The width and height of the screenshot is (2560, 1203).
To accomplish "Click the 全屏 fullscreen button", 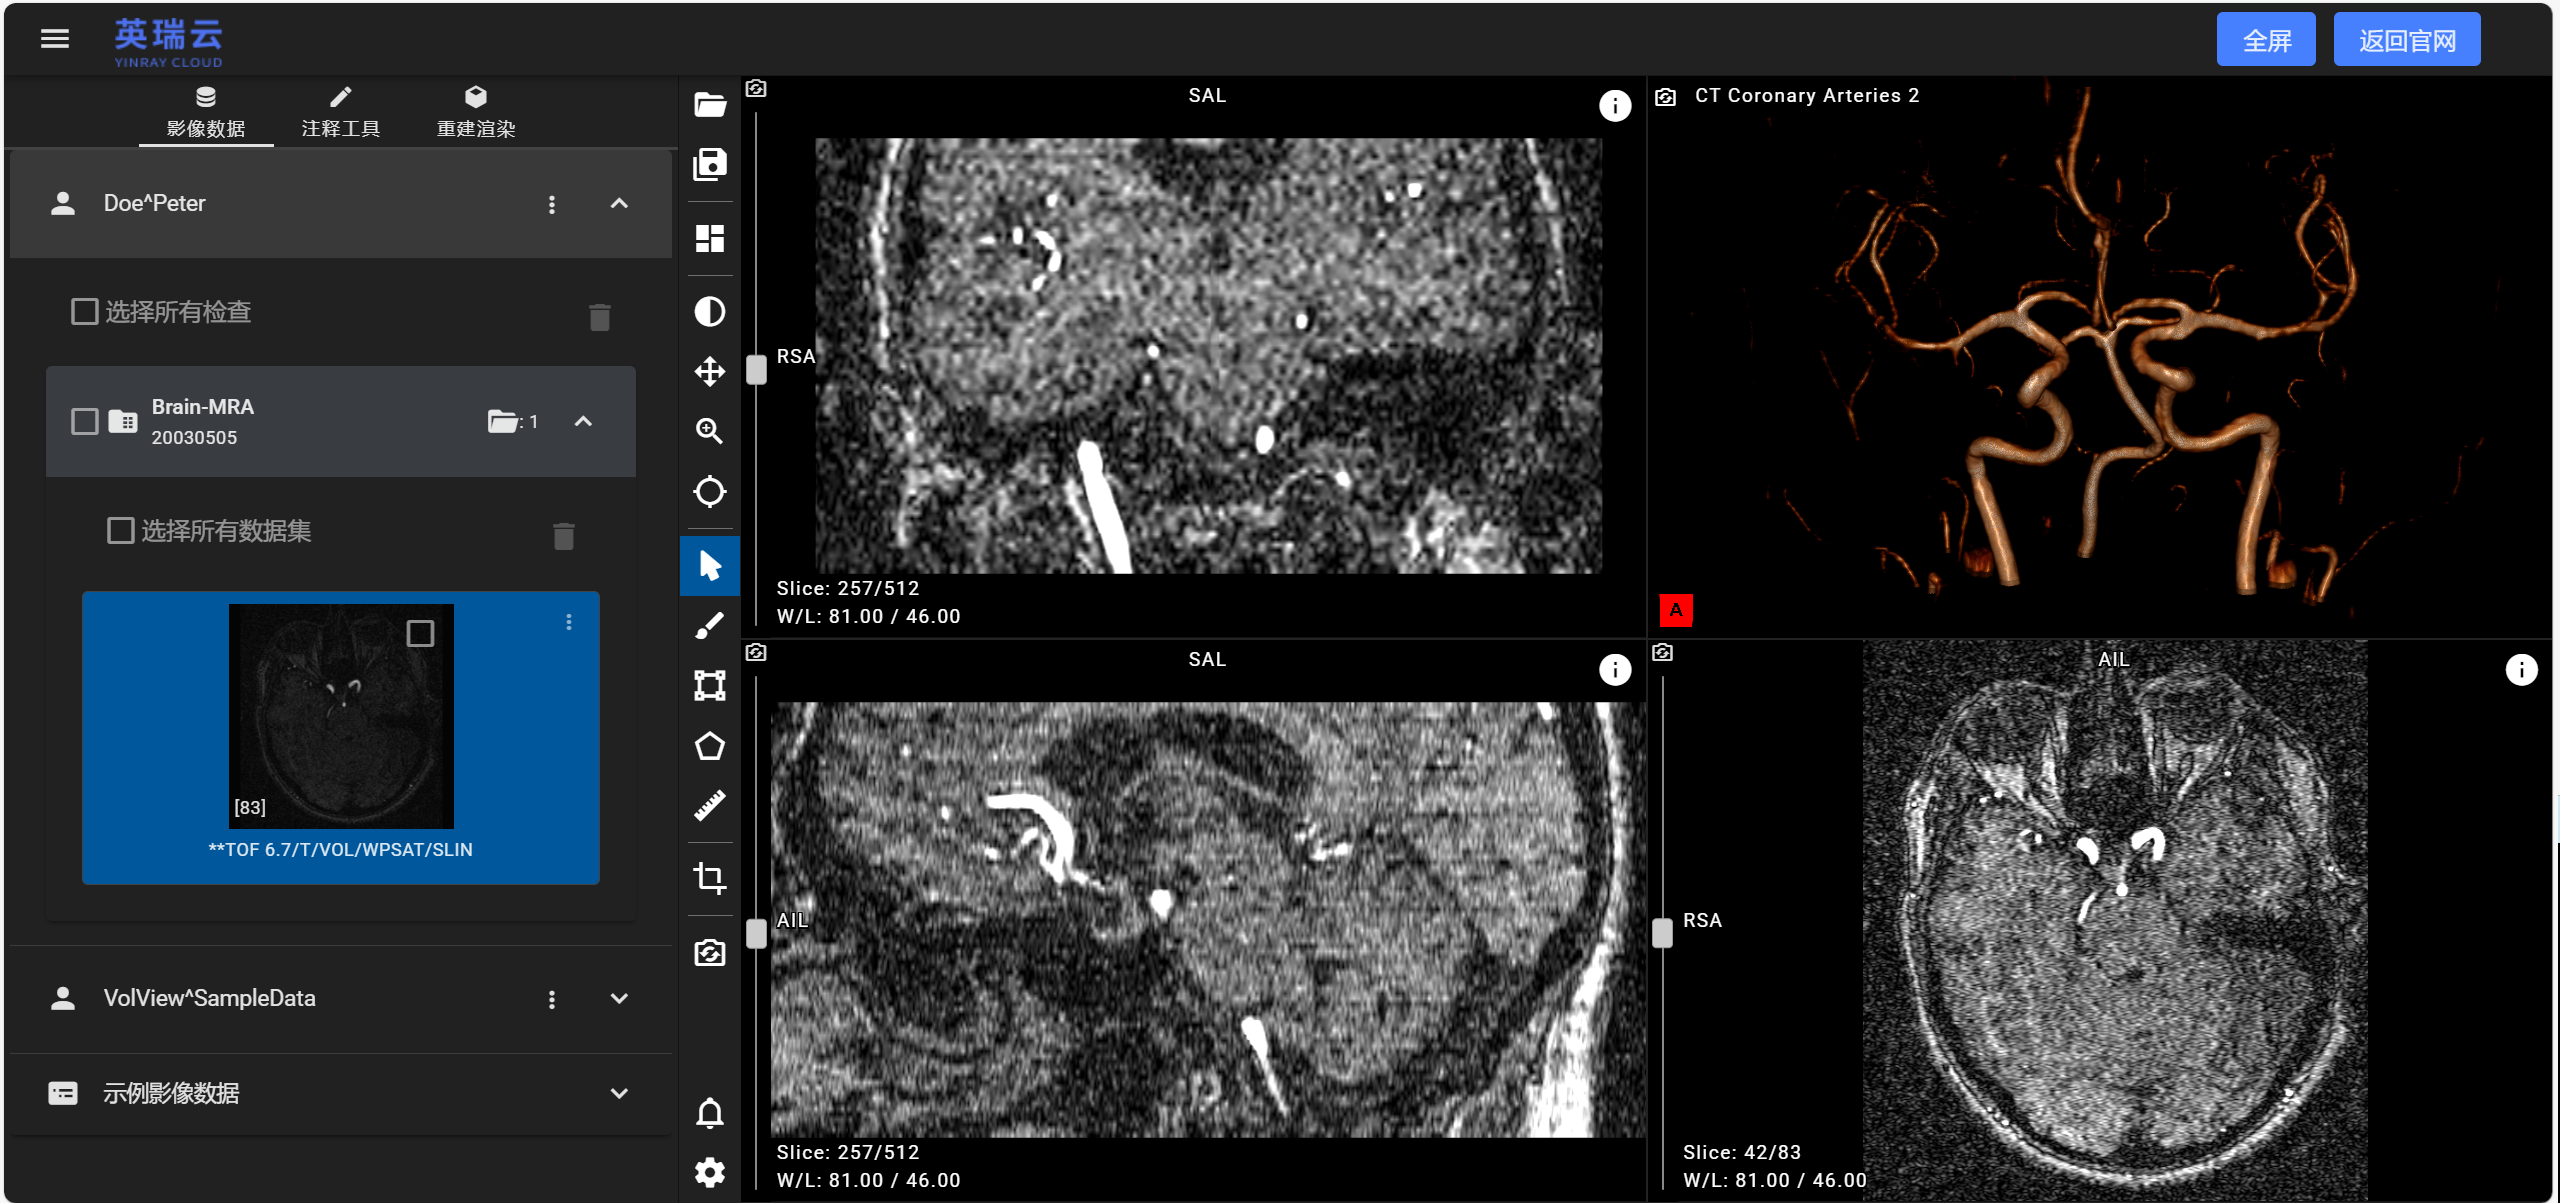I will point(2266,40).
